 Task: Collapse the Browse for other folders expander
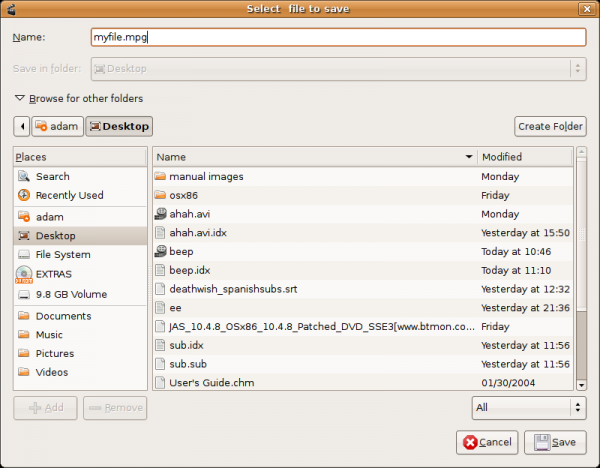(x=20, y=99)
